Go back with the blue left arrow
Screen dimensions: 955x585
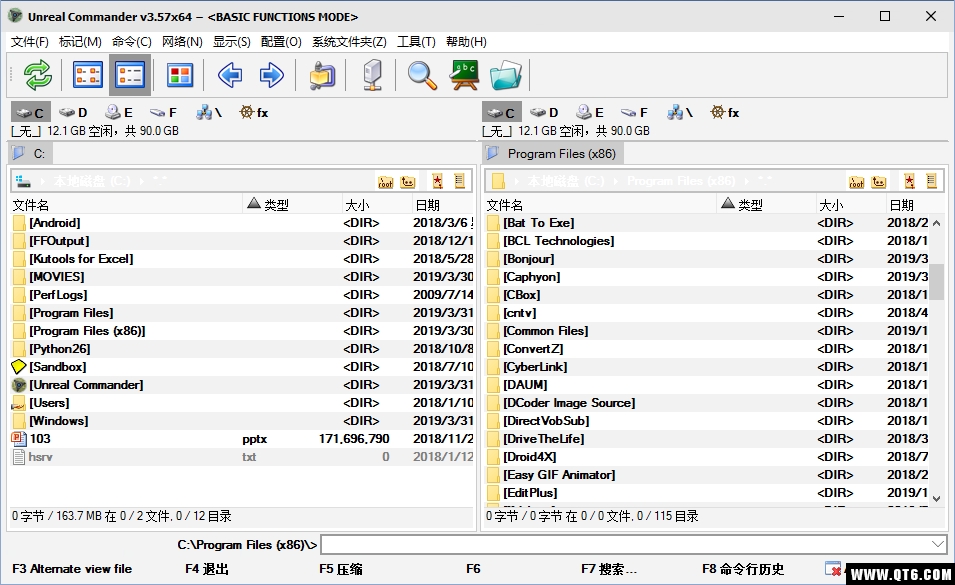coord(230,75)
